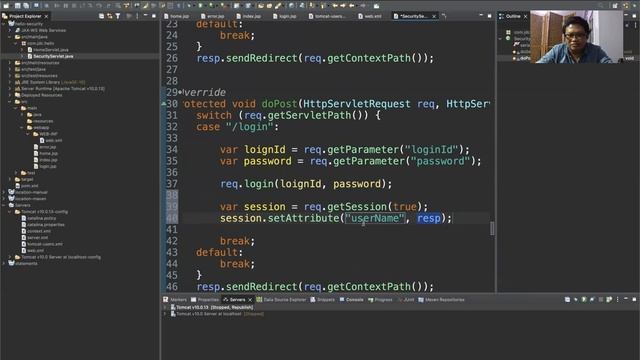Screen dimensions: 640x360
Task: Select catalina.properties in the Servers config
Action: 42,225
